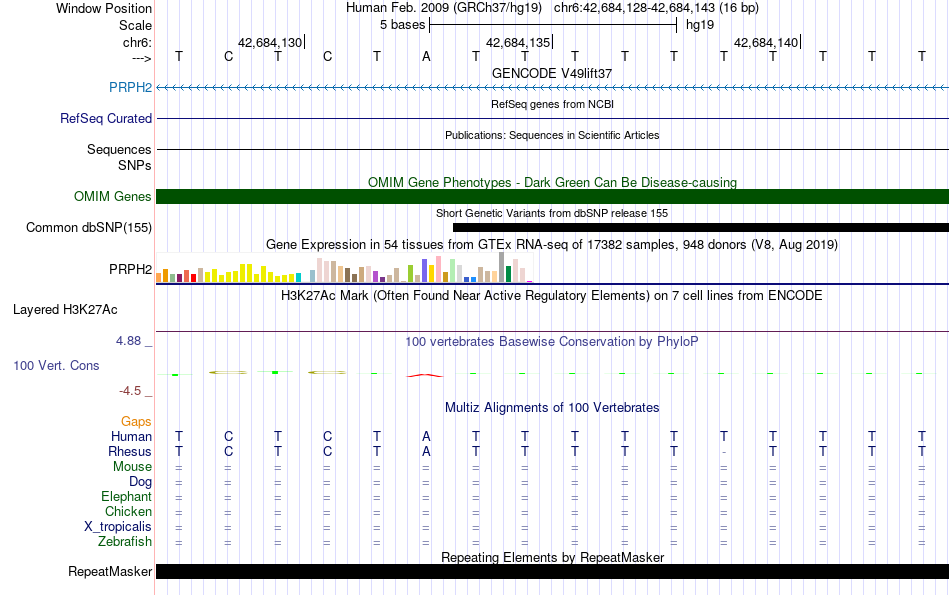Click the -4.5 conservation scale minimum
The height and width of the screenshot is (595, 950).
coord(130,391)
